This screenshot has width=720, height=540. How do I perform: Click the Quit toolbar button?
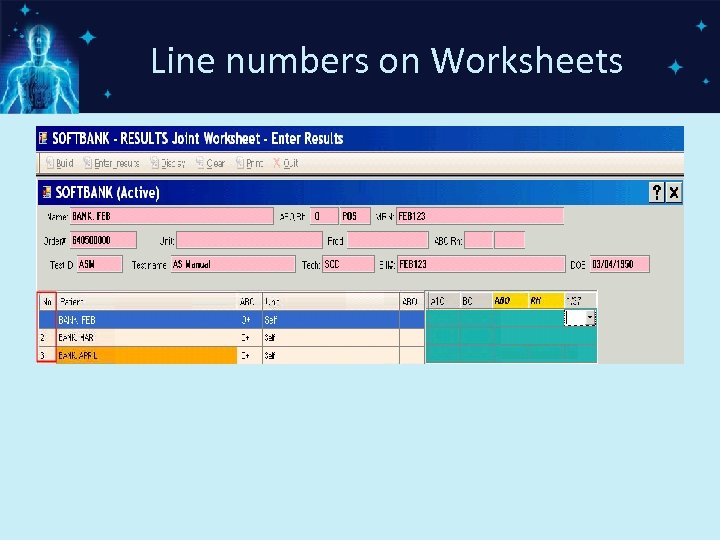(286, 163)
